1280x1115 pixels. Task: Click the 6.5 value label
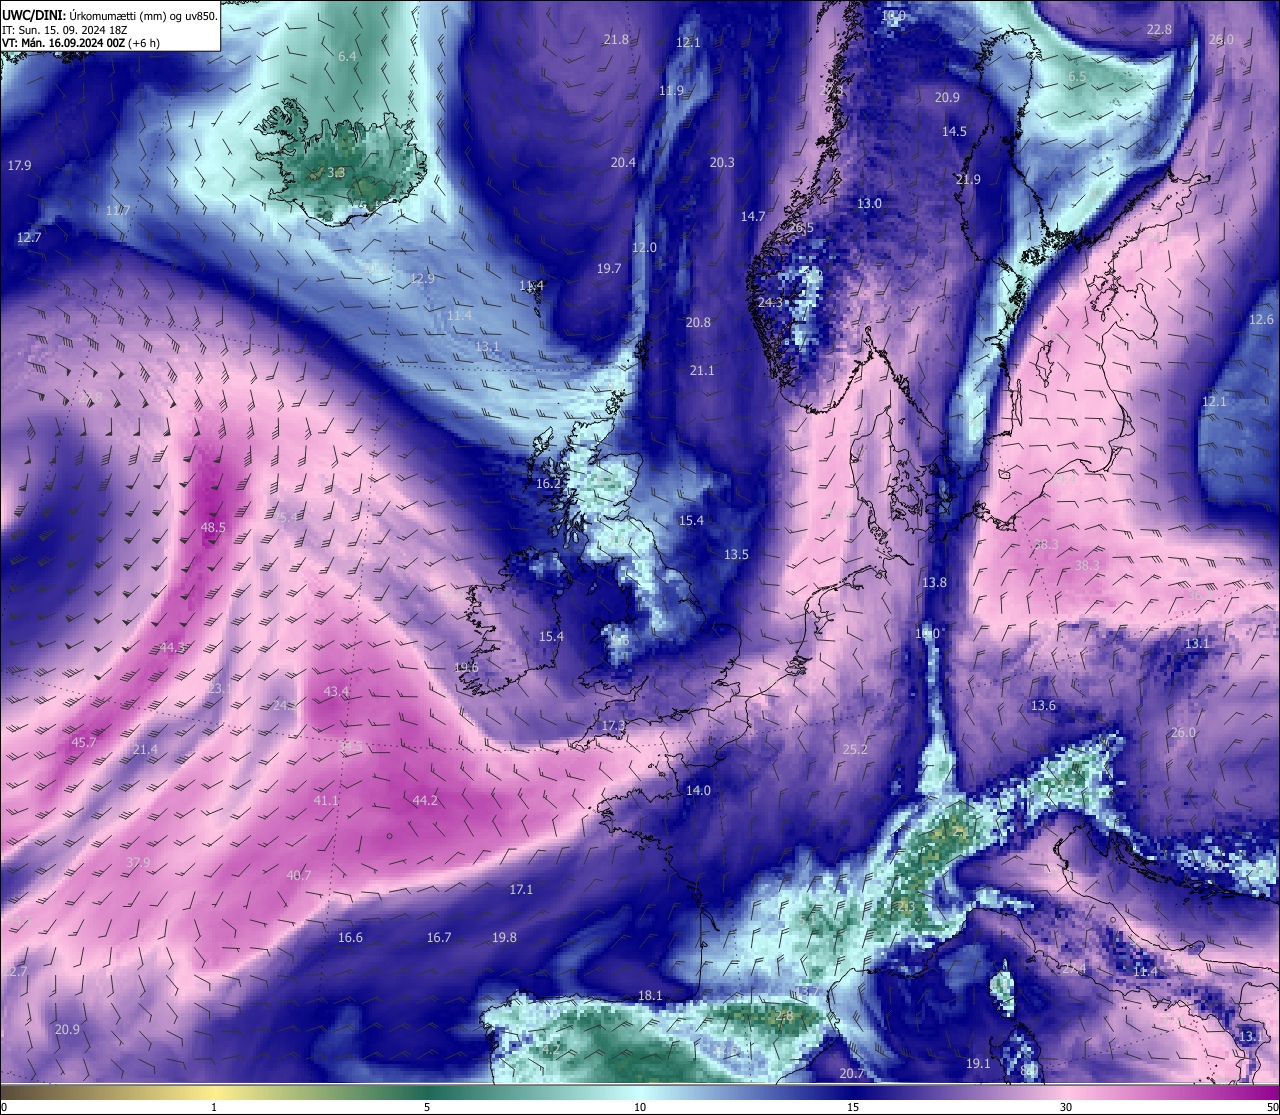click(x=1077, y=77)
